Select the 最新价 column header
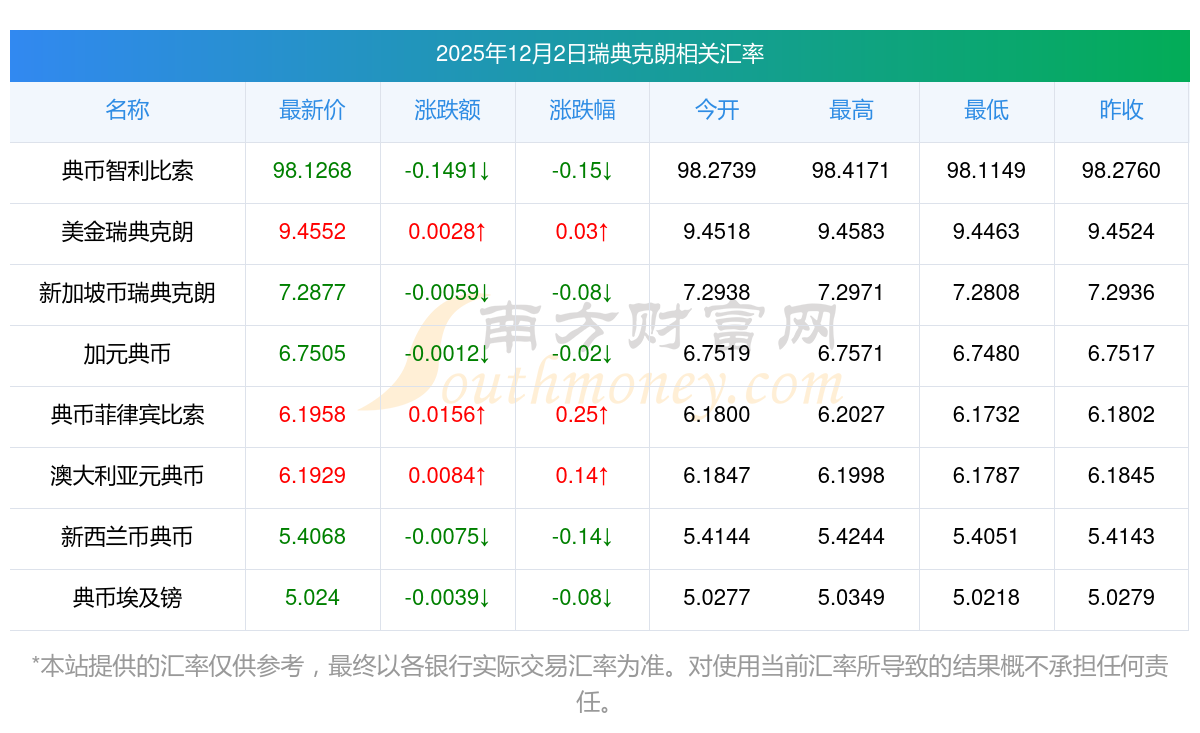Image resolution: width=1200 pixels, height=733 pixels. 312,110
